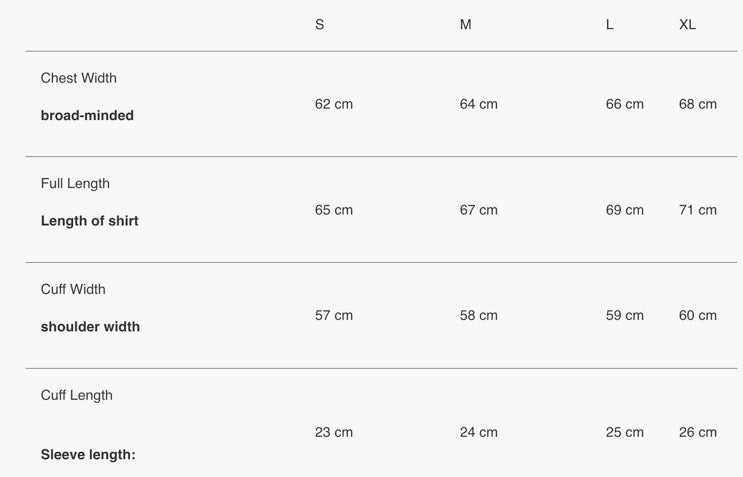Click the Length of shirt label
This screenshot has width=743, height=477.
(89, 221)
